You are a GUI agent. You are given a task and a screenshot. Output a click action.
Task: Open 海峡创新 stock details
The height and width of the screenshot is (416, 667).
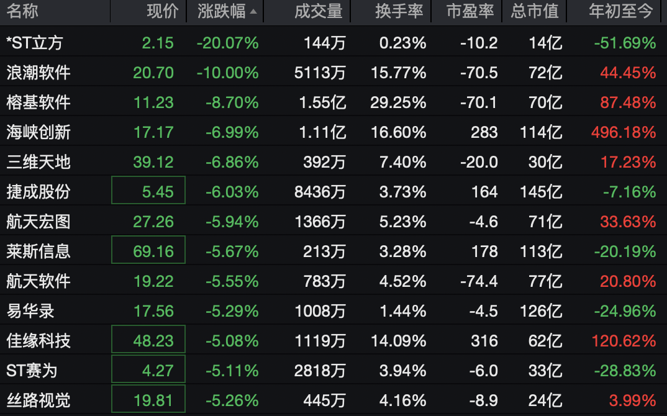(x=38, y=132)
